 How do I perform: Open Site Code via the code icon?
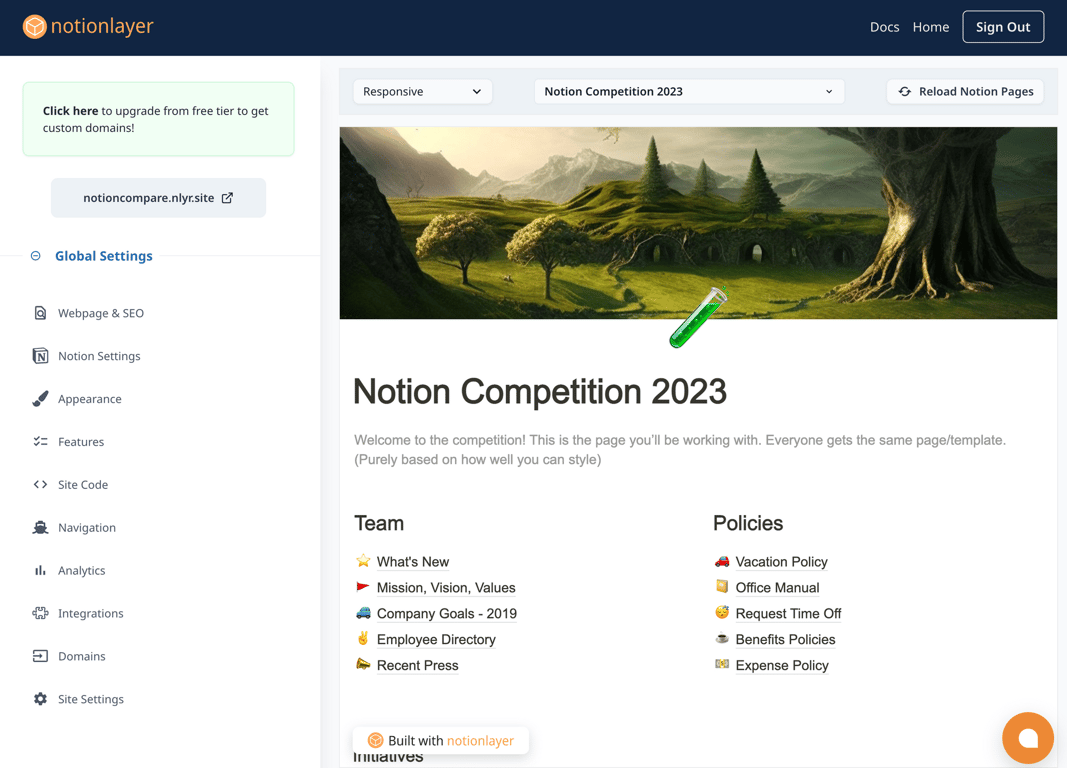40,484
